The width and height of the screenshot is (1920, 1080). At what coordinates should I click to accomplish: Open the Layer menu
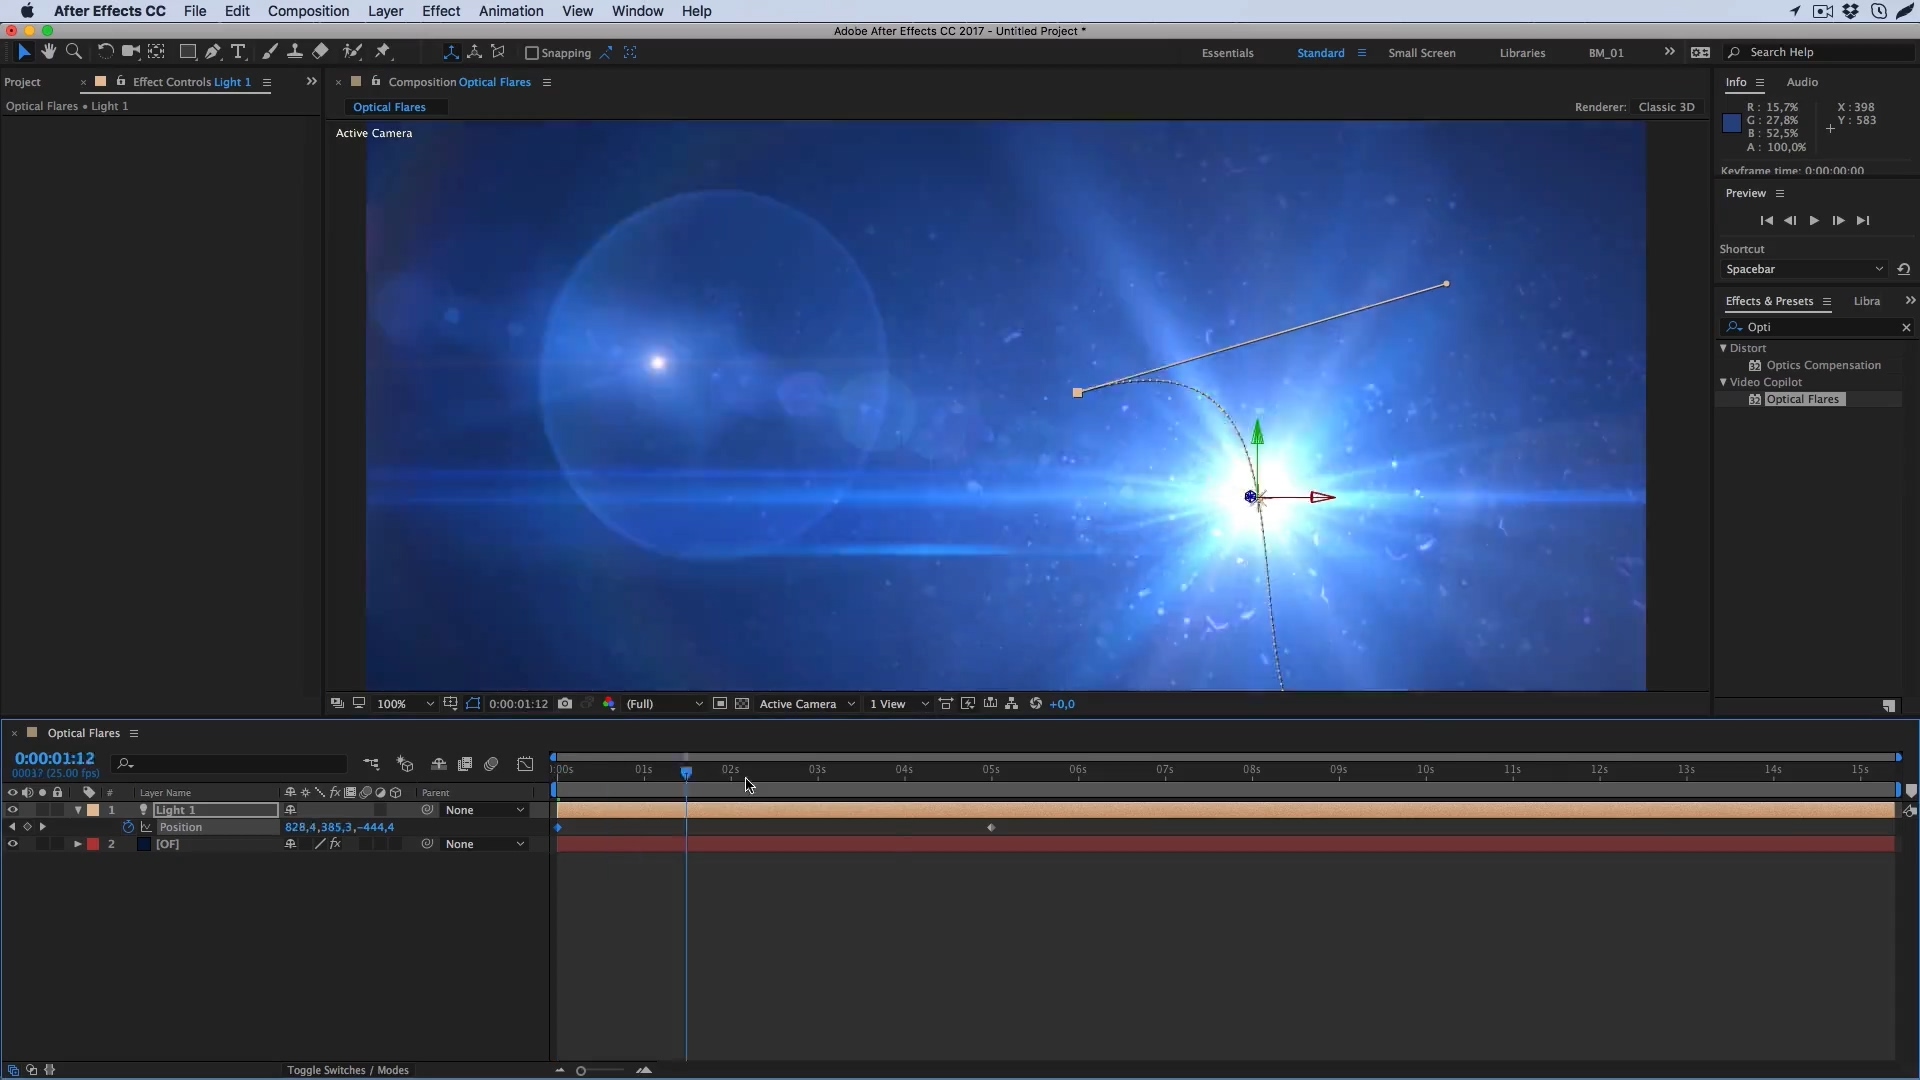coord(385,11)
